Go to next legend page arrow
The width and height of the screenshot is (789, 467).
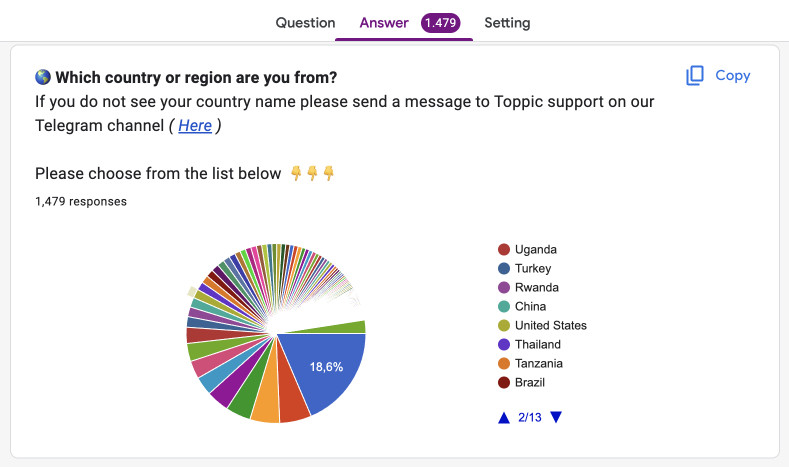[556, 417]
